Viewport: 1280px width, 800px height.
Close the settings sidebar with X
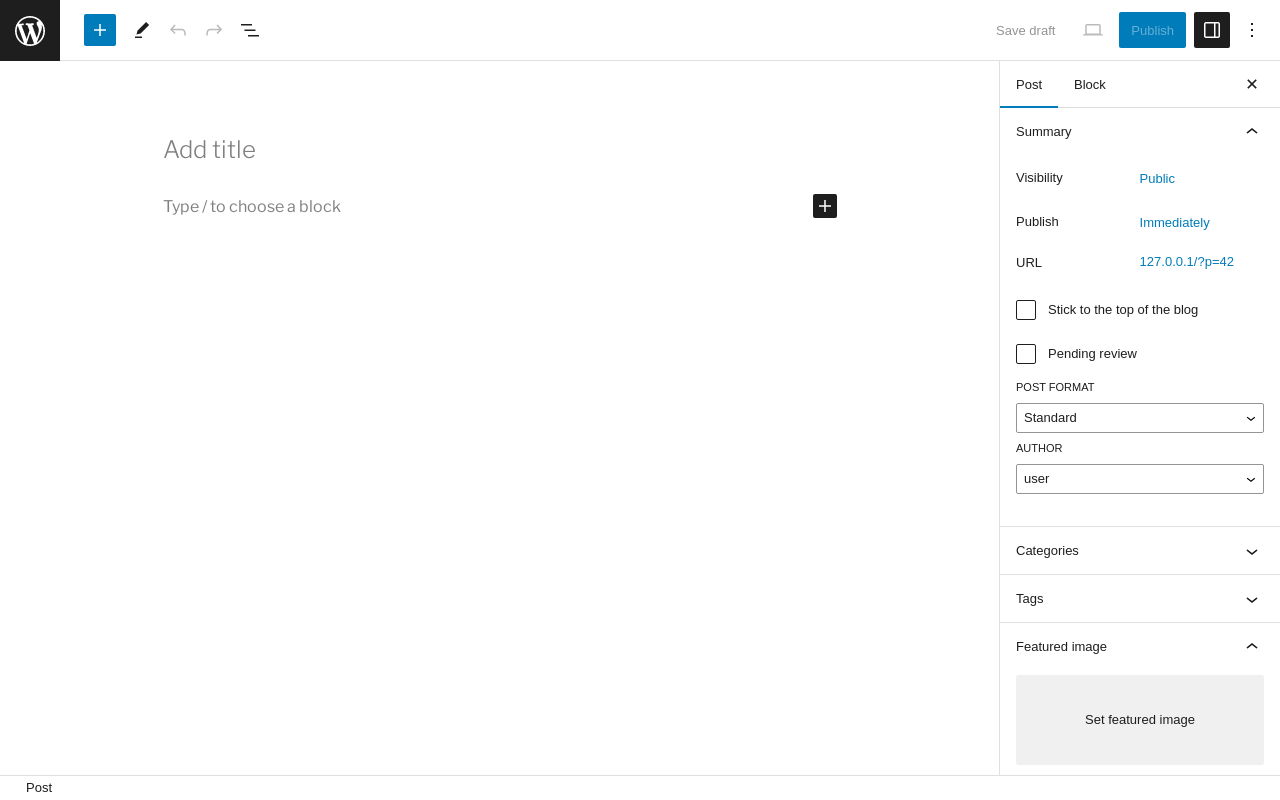click(1252, 84)
